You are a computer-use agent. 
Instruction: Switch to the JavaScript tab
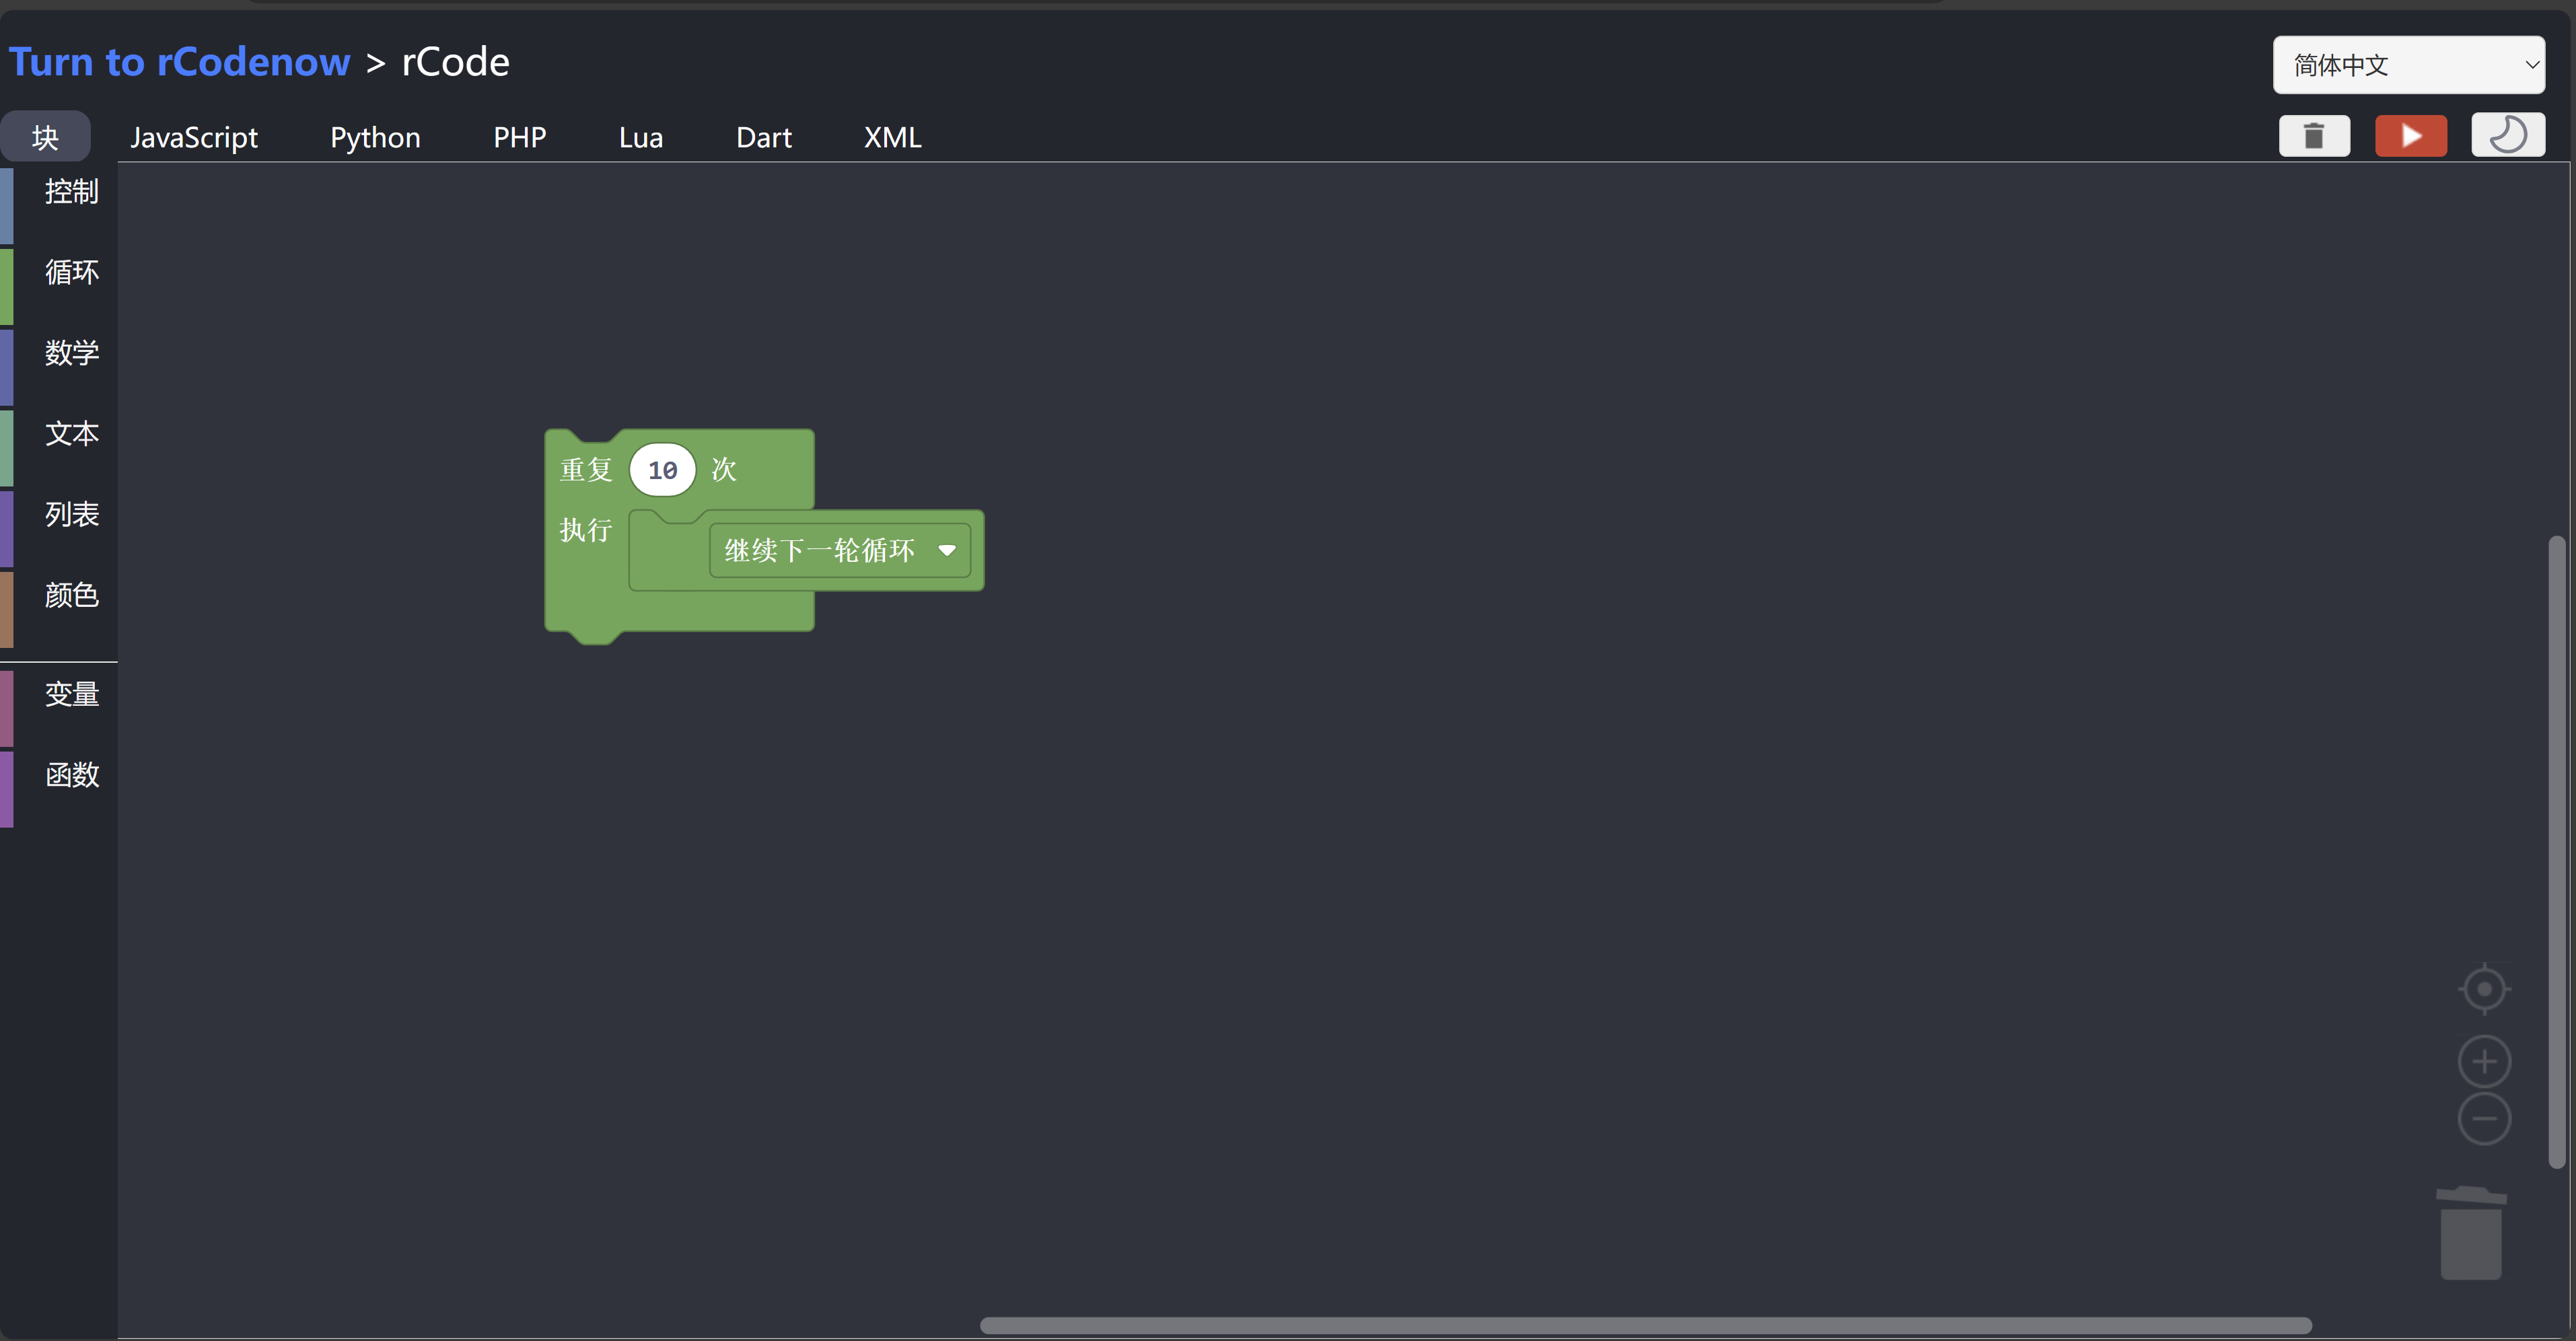(x=194, y=138)
